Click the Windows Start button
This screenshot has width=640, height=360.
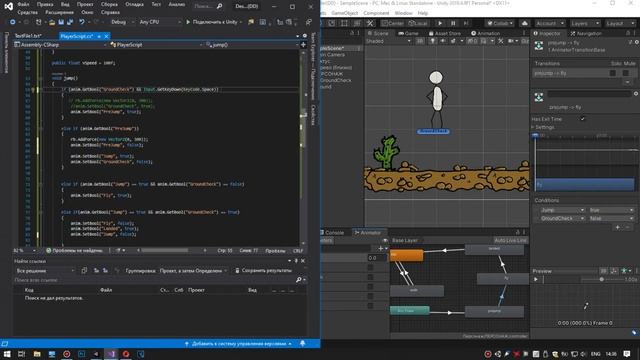tap(7, 353)
